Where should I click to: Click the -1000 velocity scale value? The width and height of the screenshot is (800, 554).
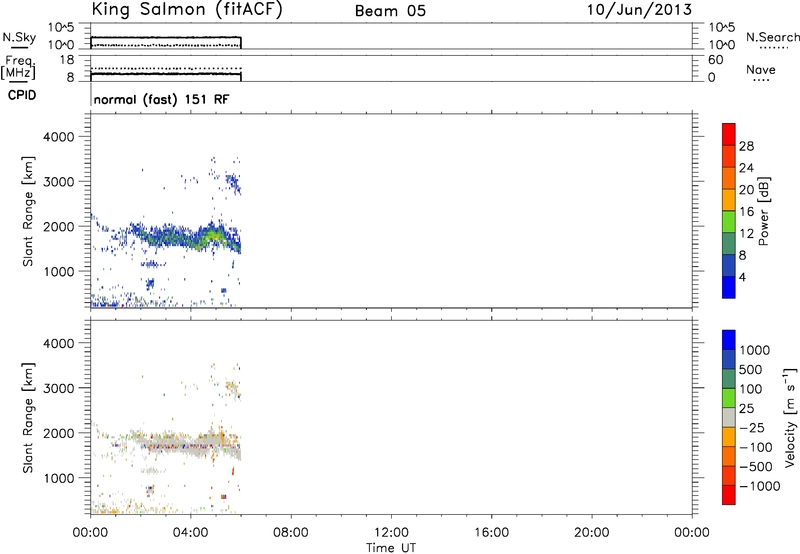[x=760, y=486]
